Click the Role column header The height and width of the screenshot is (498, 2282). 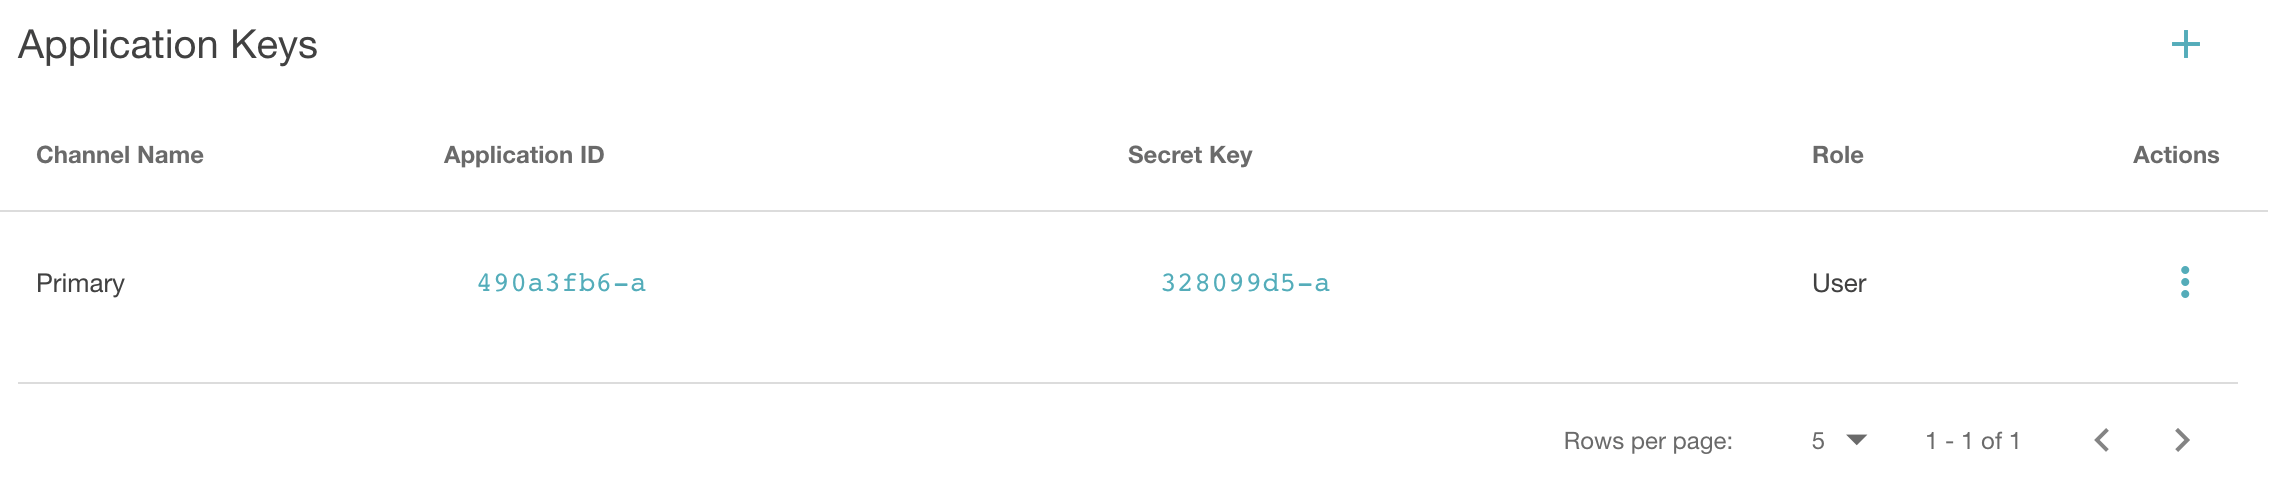tap(1837, 155)
